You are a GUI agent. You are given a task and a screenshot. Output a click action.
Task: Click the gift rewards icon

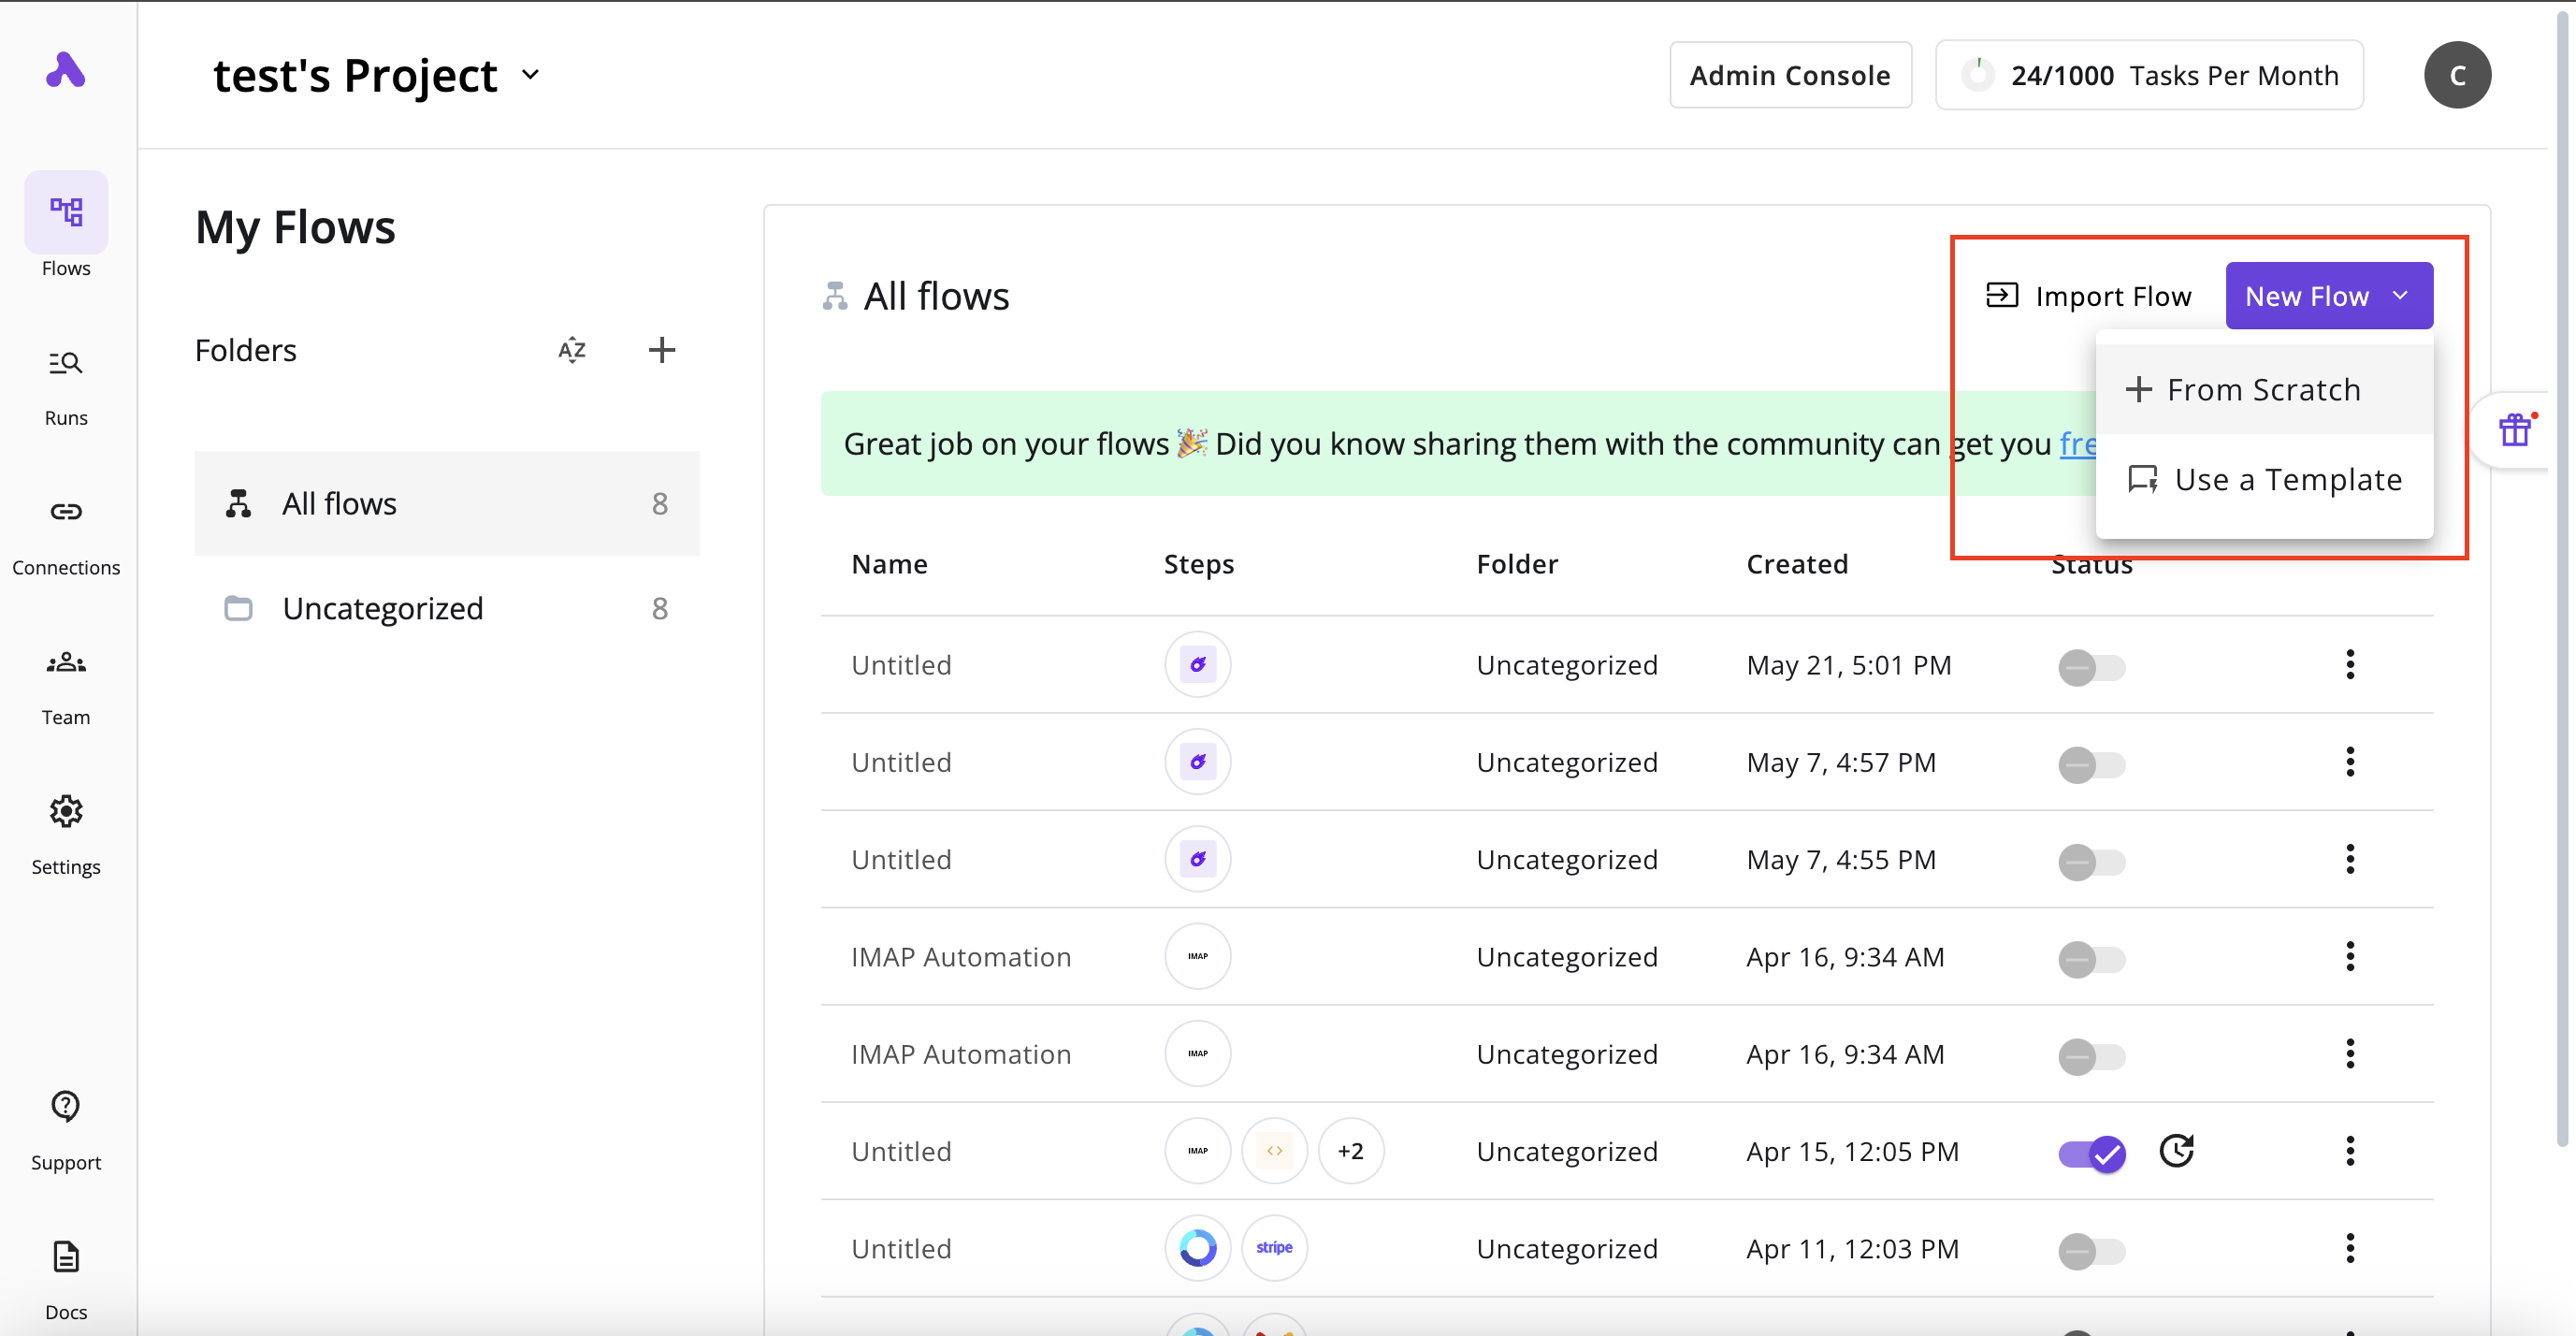tap(2514, 430)
